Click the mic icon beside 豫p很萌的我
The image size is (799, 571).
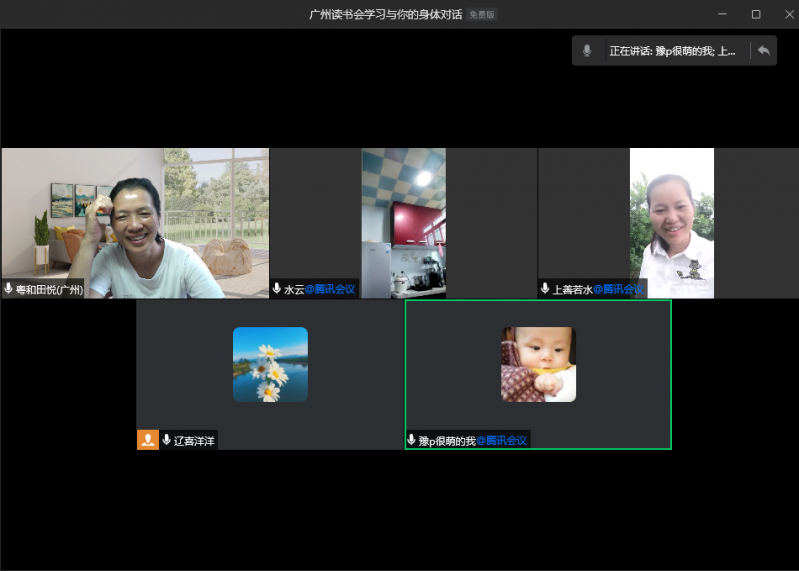[x=411, y=440]
